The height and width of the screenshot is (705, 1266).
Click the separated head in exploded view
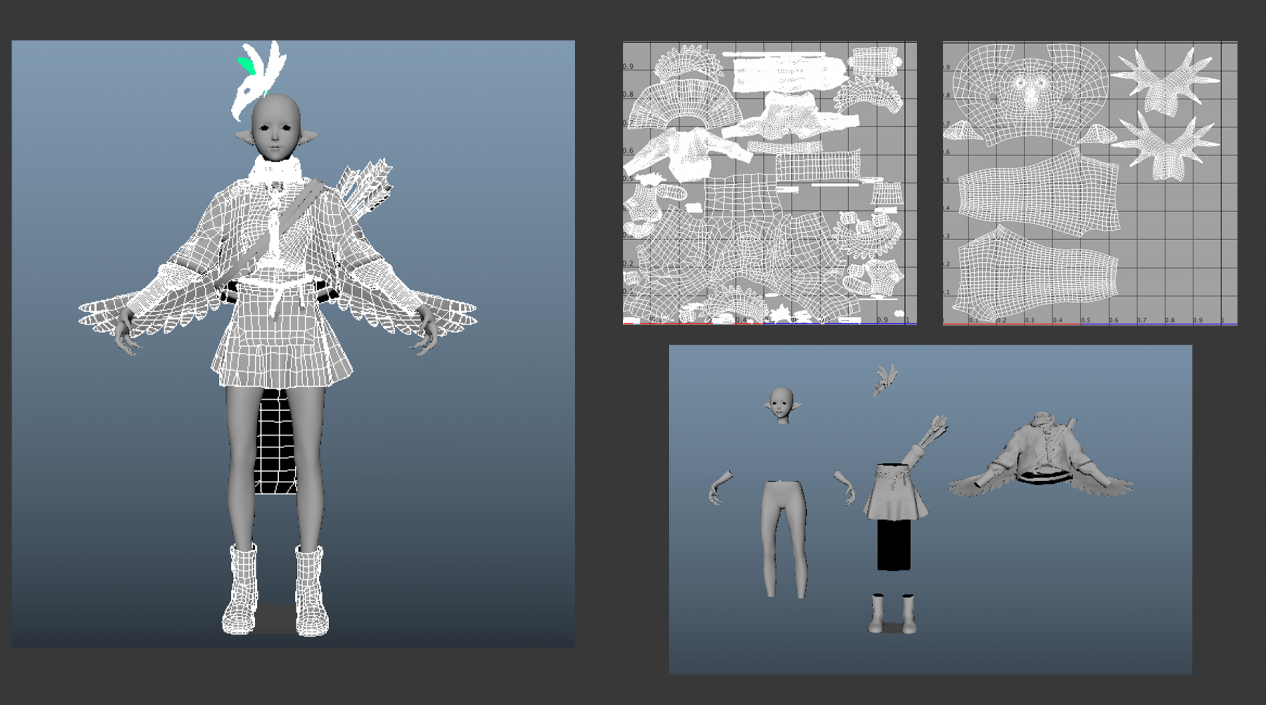tap(782, 405)
